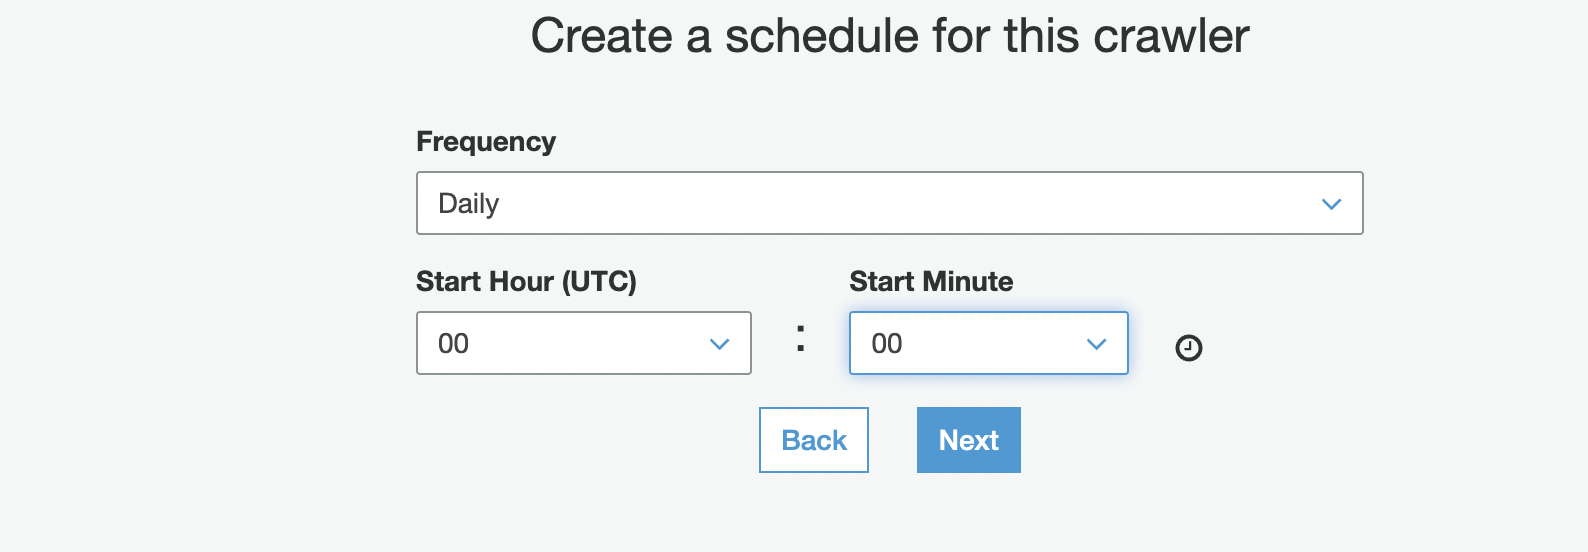The height and width of the screenshot is (552, 1588).
Task: Click the Frequency field label
Action: click(x=486, y=142)
